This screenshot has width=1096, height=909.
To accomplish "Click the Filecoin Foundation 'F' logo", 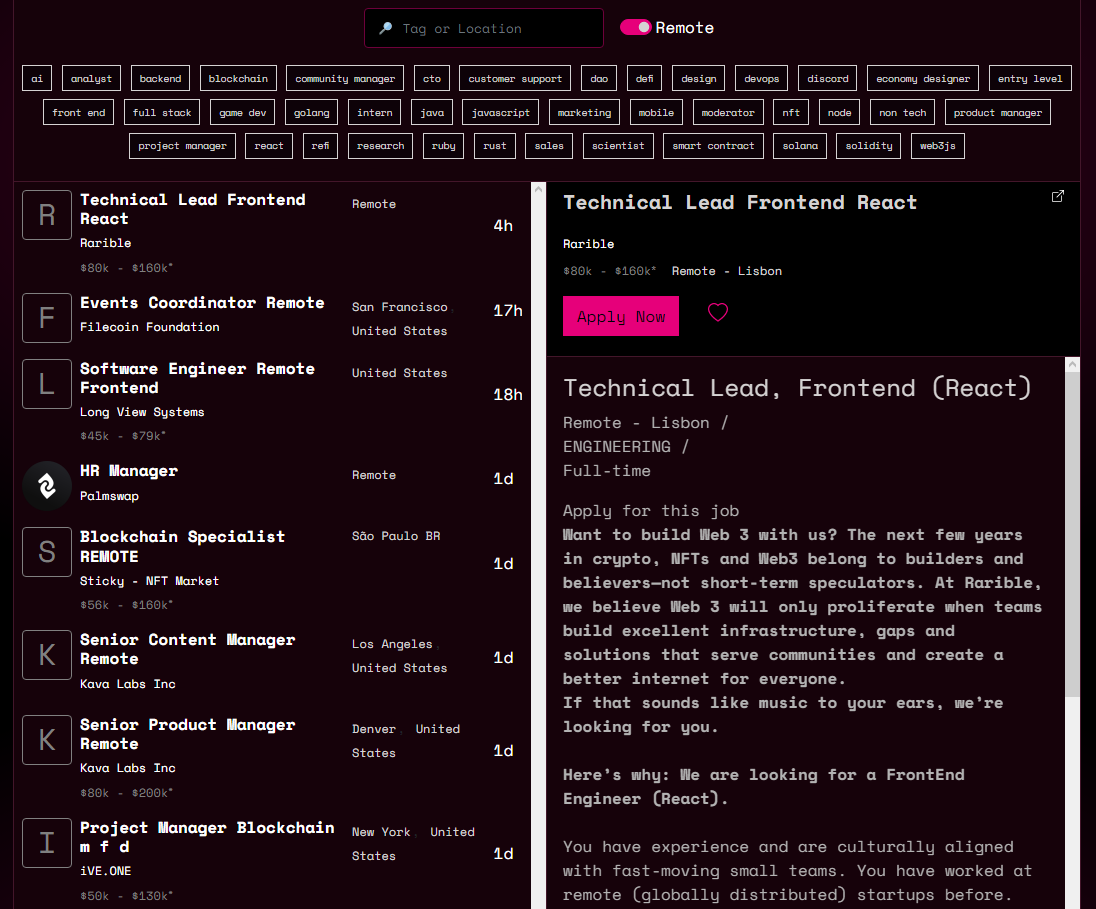I will [47, 317].
